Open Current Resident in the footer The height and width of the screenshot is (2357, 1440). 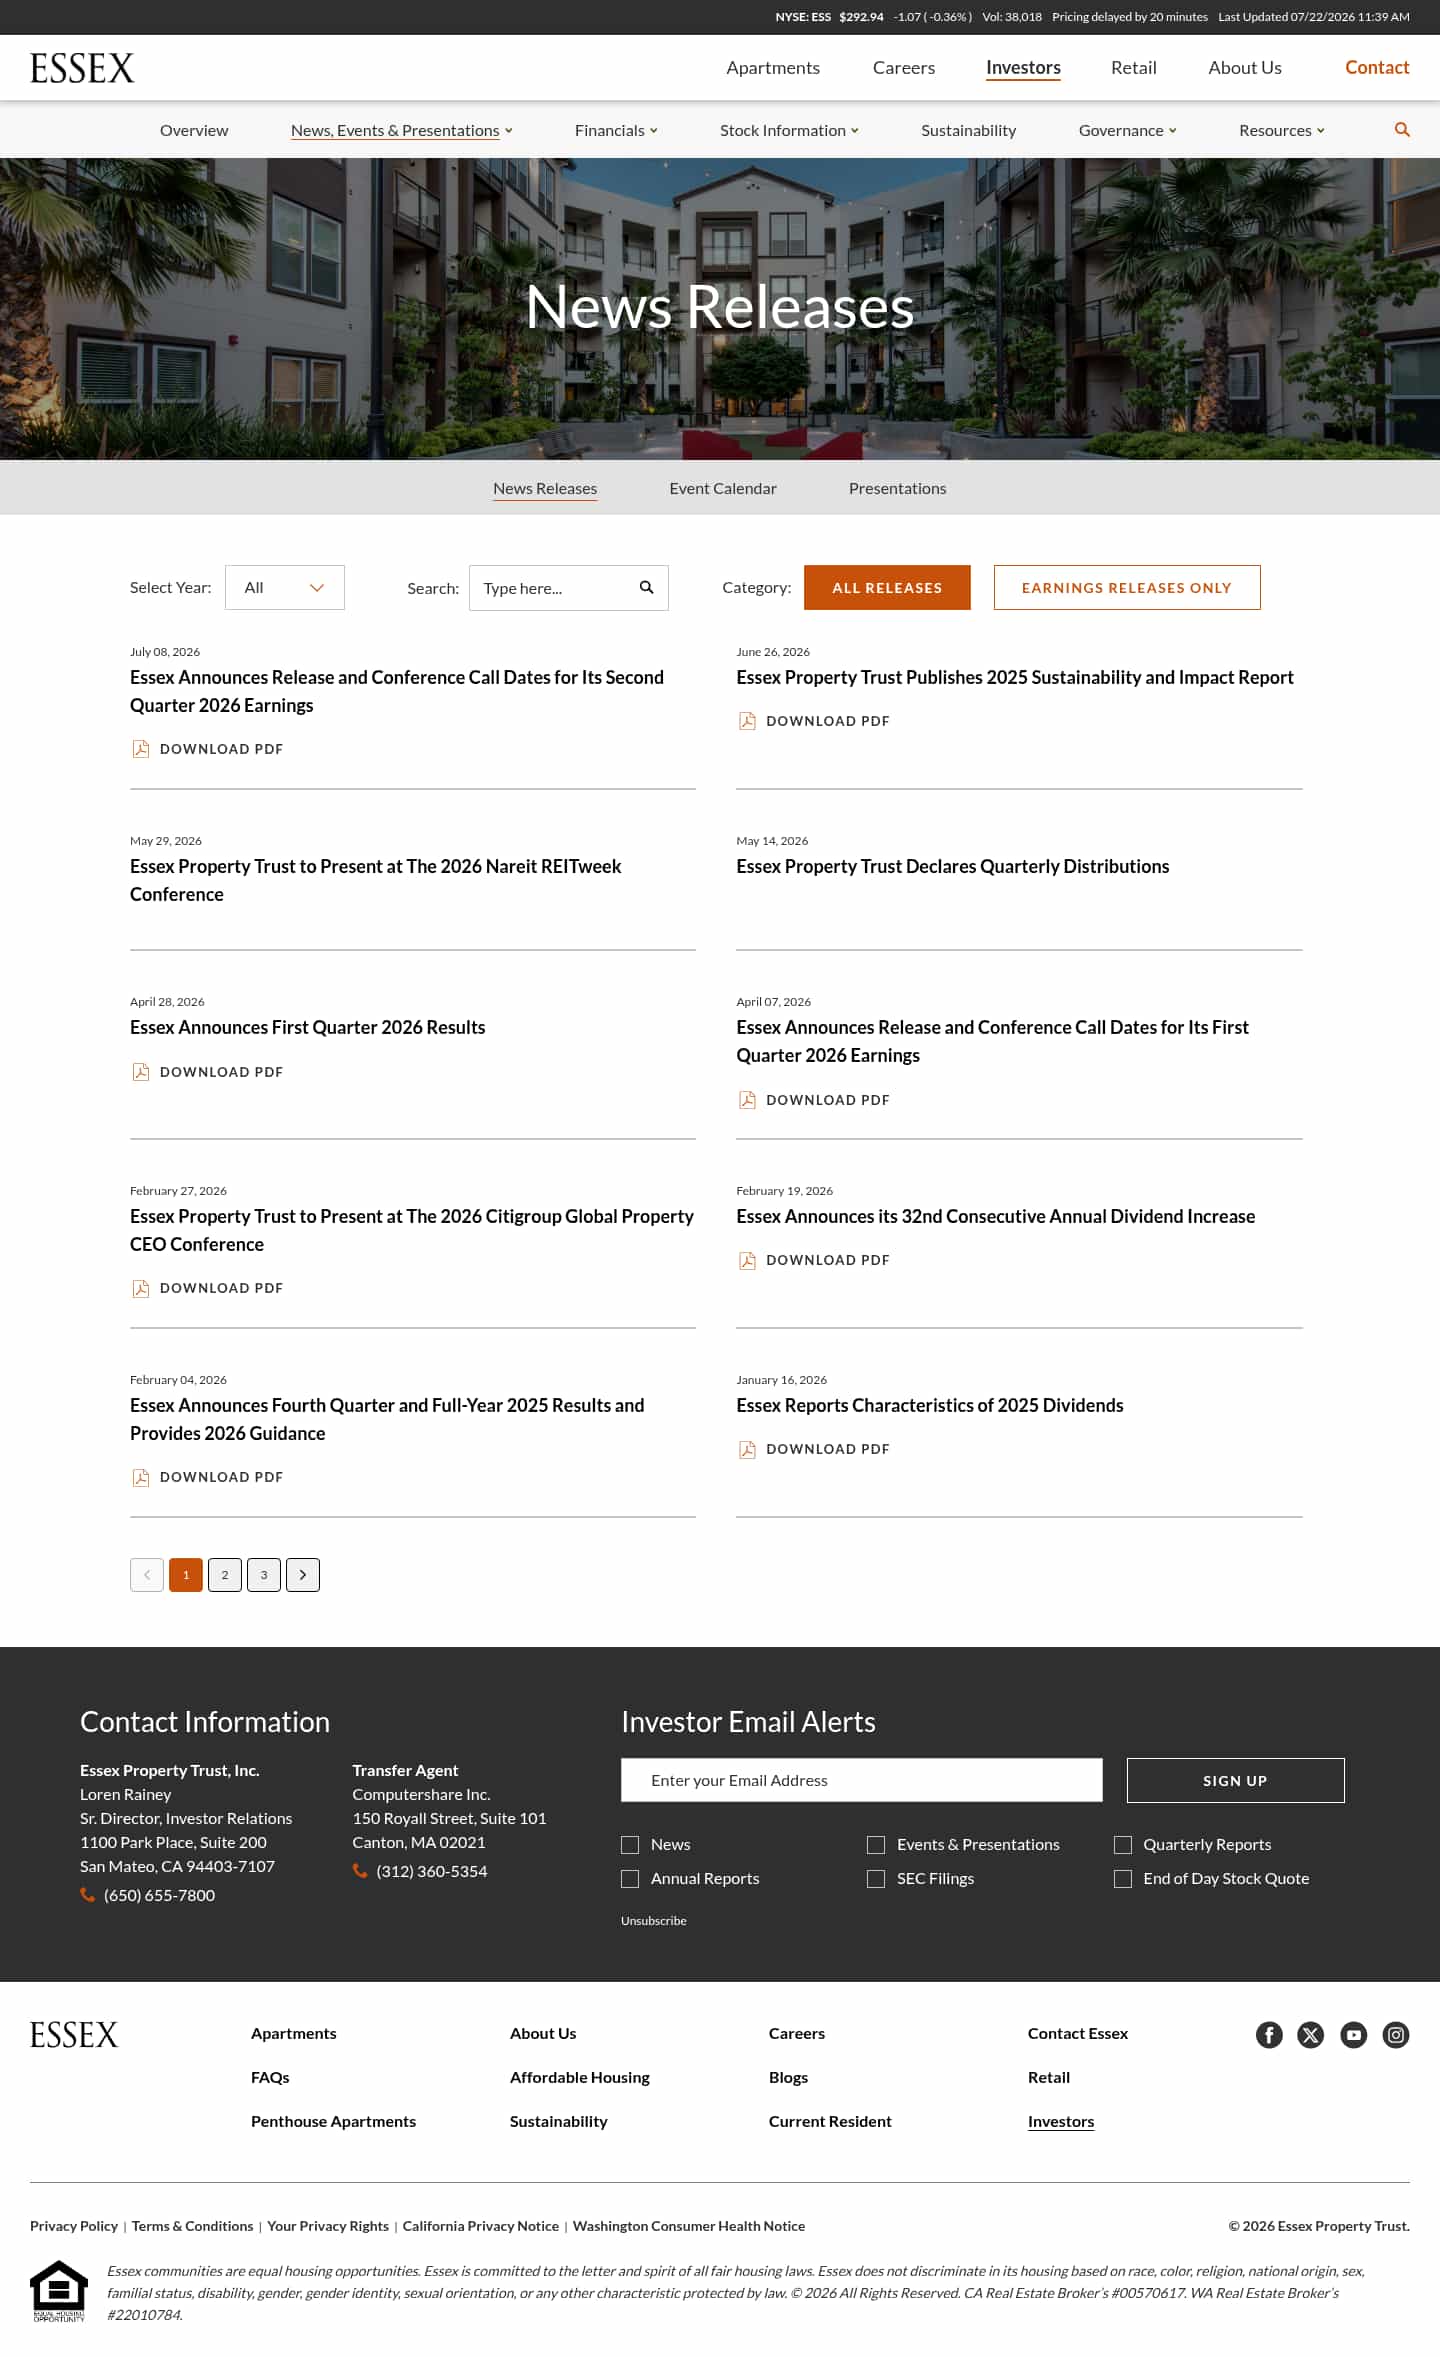coord(830,2122)
